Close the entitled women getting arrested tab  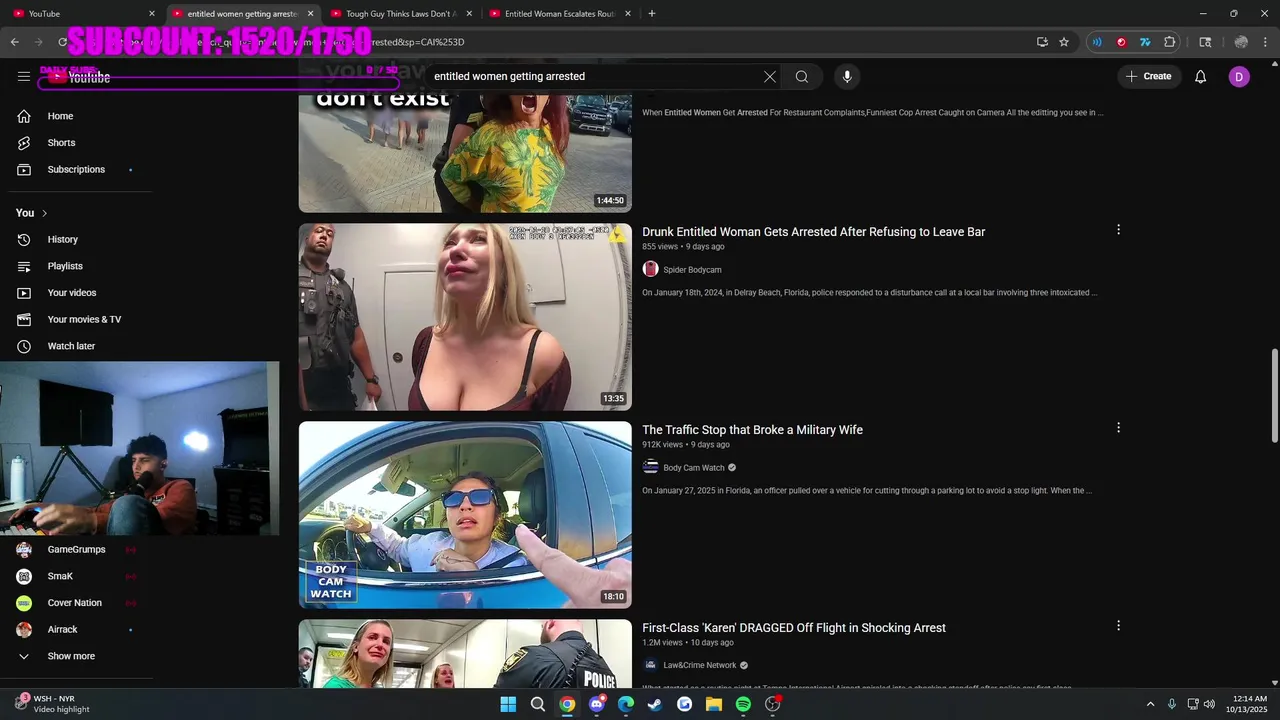click(x=310, y=14)
